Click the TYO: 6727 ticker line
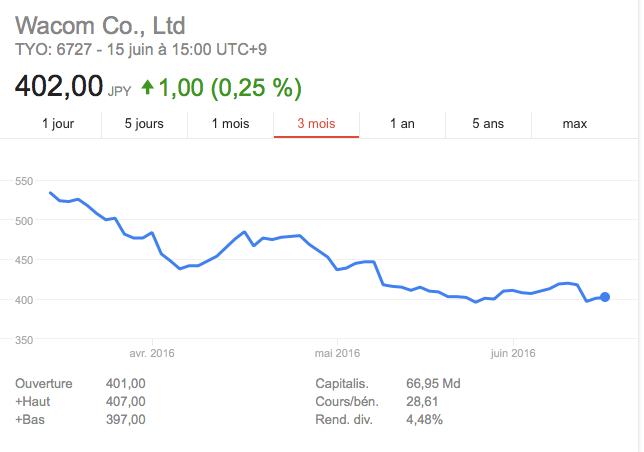The image size is (644, 452). point(141,50)
